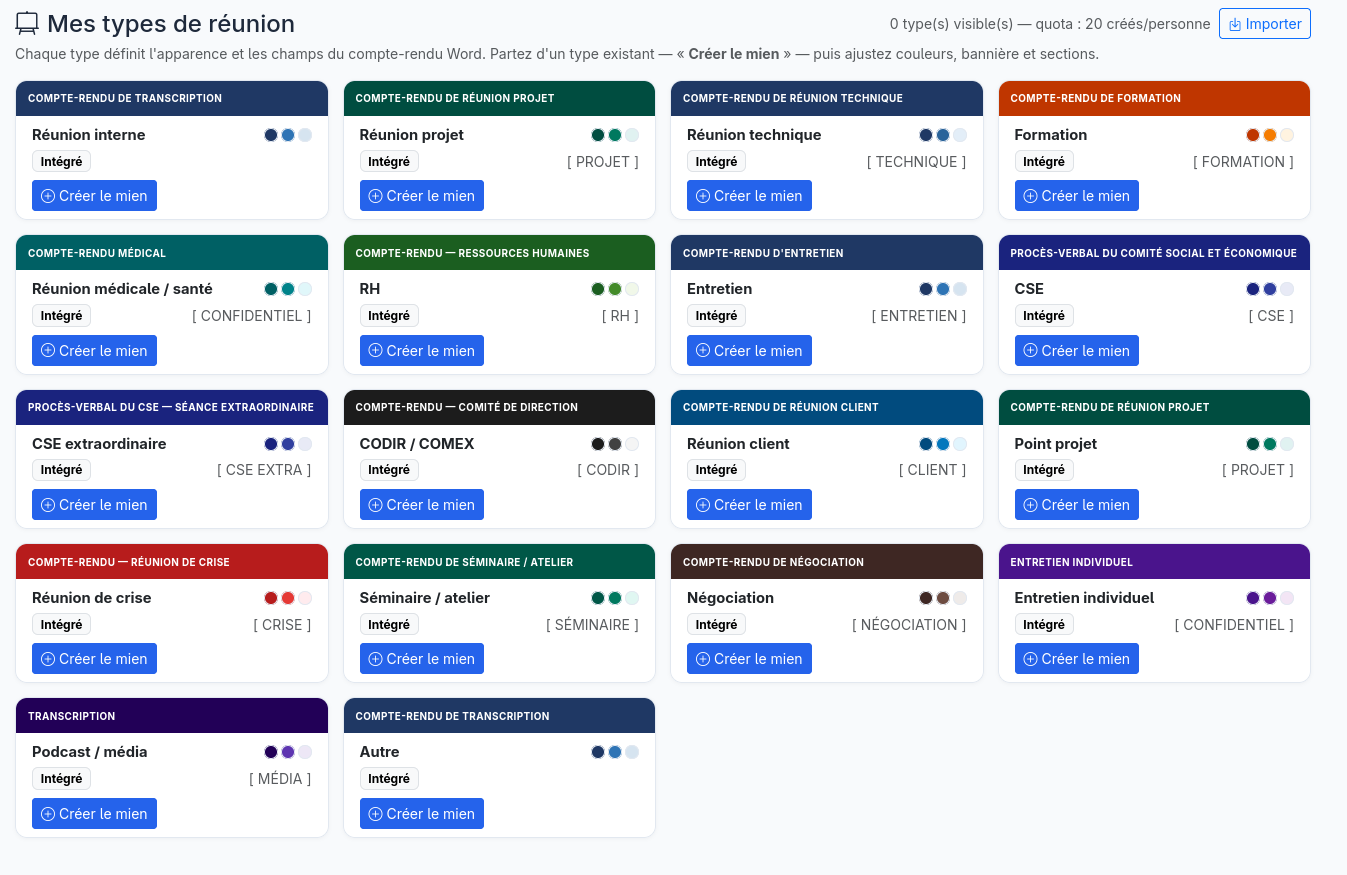
Task: Open the Compte-rendu de réunion client banner
Action: 827,407
